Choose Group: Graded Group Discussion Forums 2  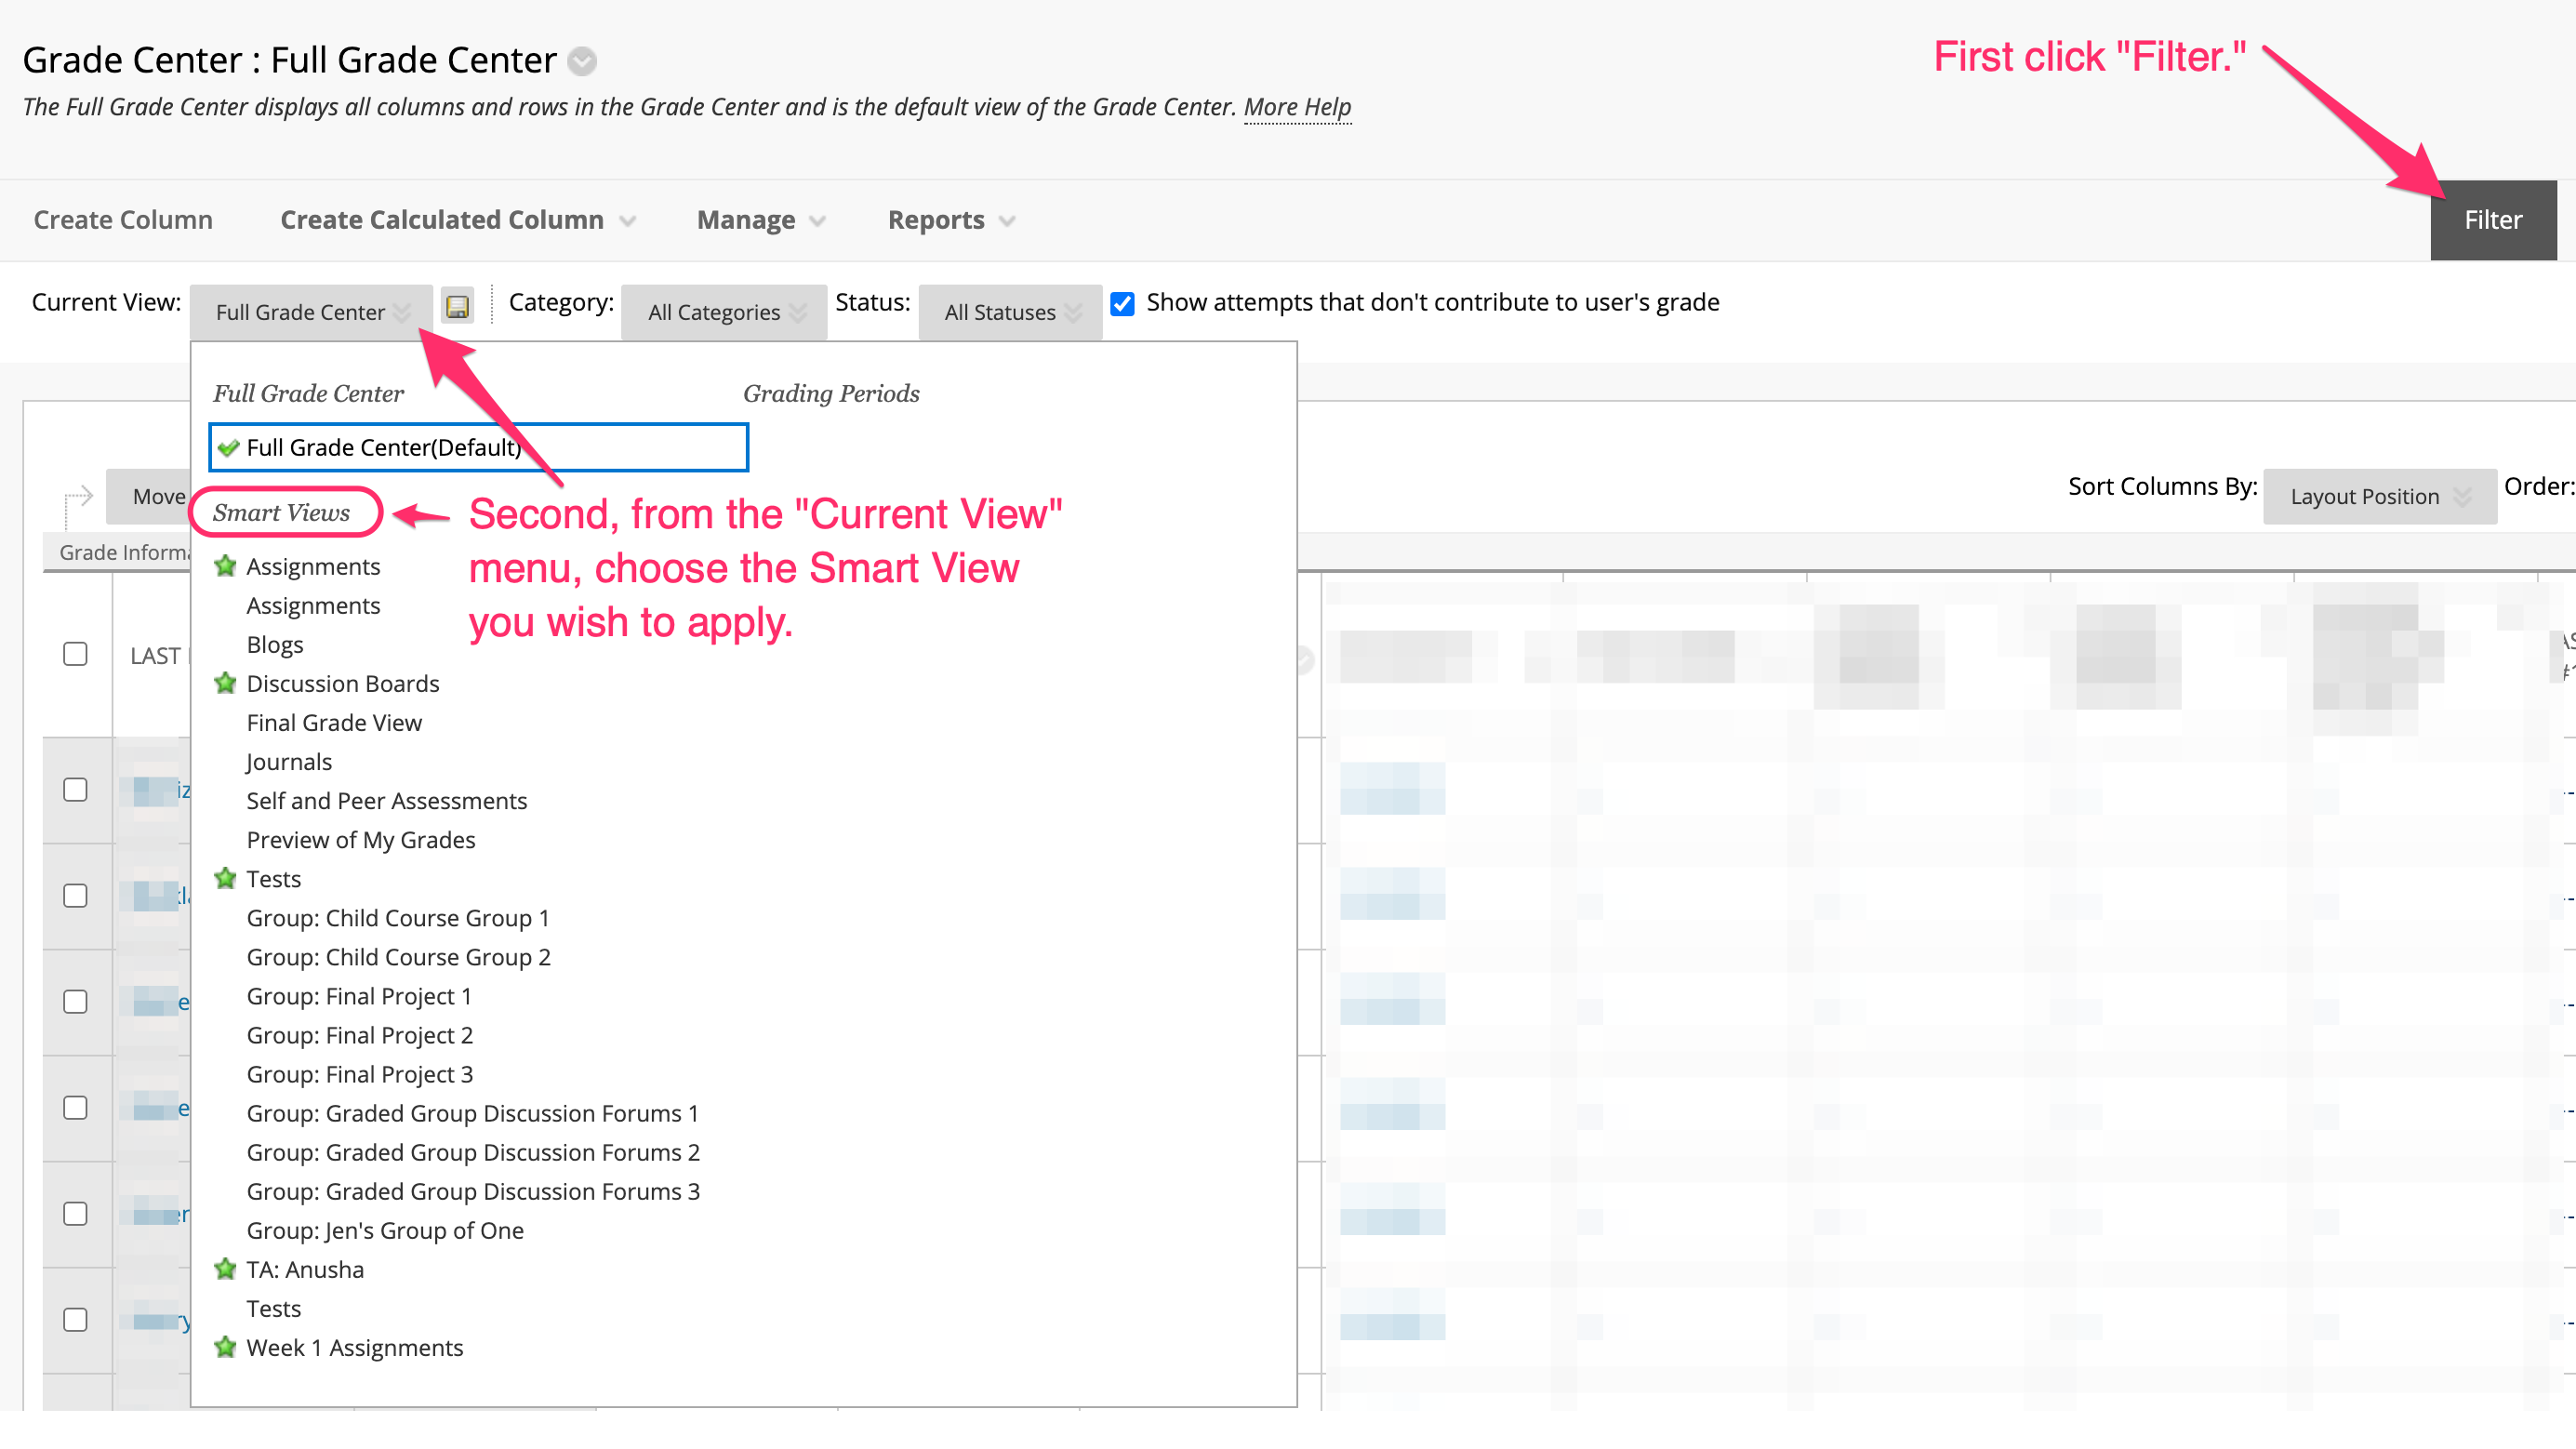pyautogui.click(x=474, y=1152)
